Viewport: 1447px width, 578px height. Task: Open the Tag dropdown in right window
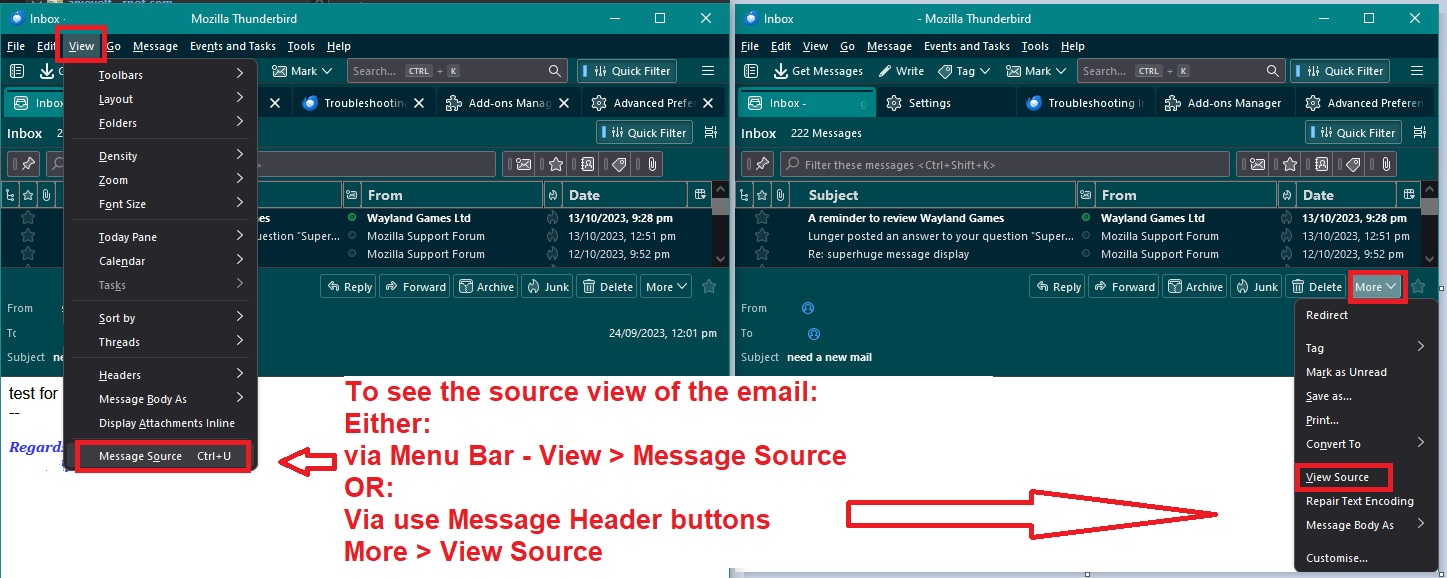point(964,71)
